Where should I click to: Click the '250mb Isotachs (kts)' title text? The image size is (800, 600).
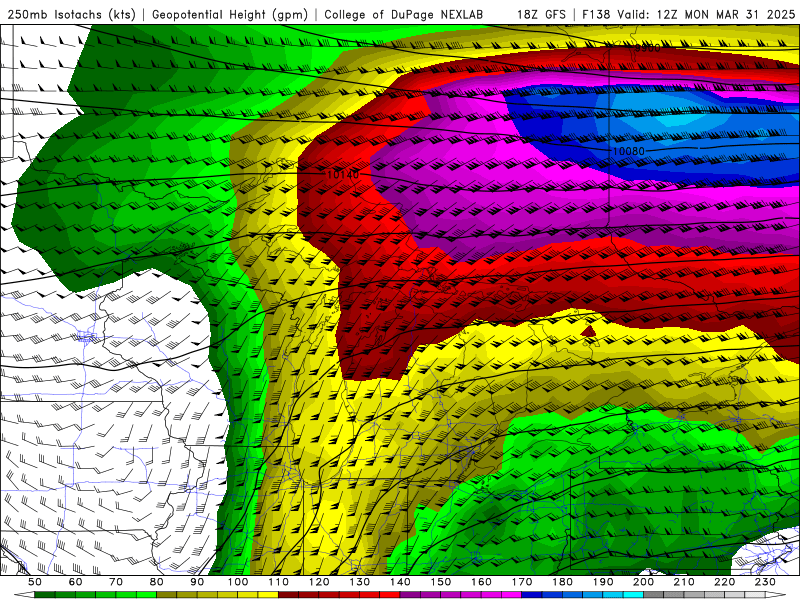click(71, 14)
